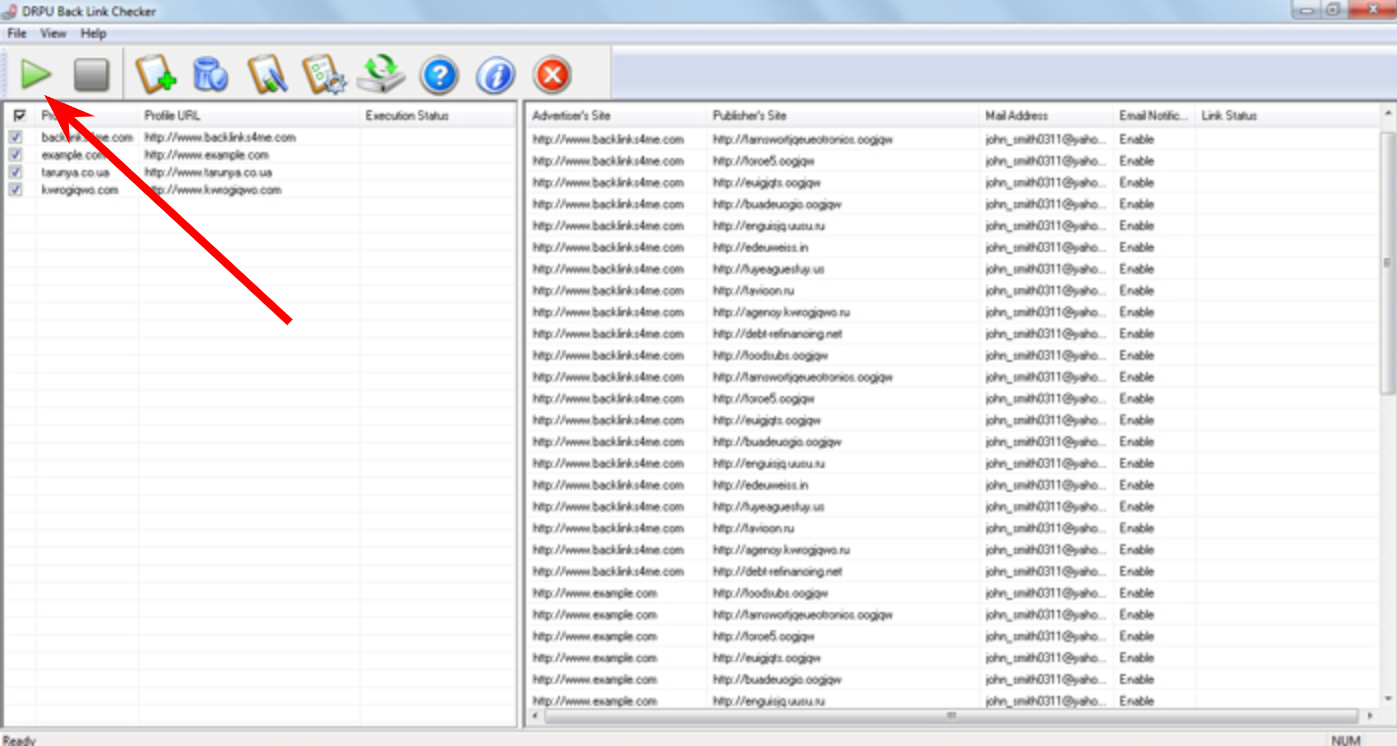
Task: Toggle the kwogiqwo.com profile checkbox
Action: [x=16, y=190]
